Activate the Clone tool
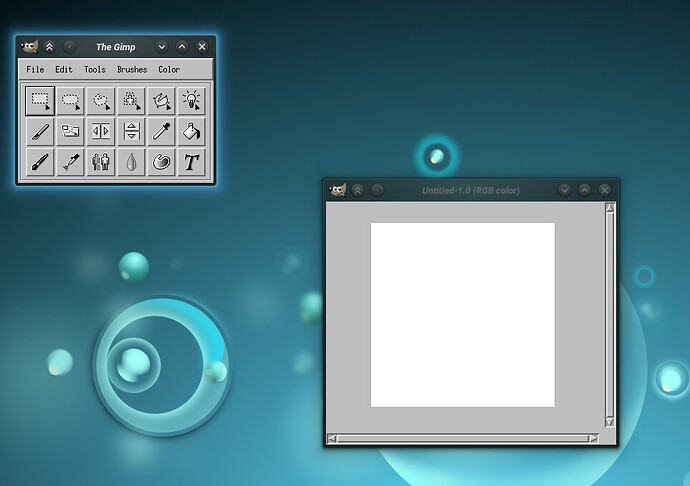The height and width of the screenshot is (486, 690). (x=101, y=162)
